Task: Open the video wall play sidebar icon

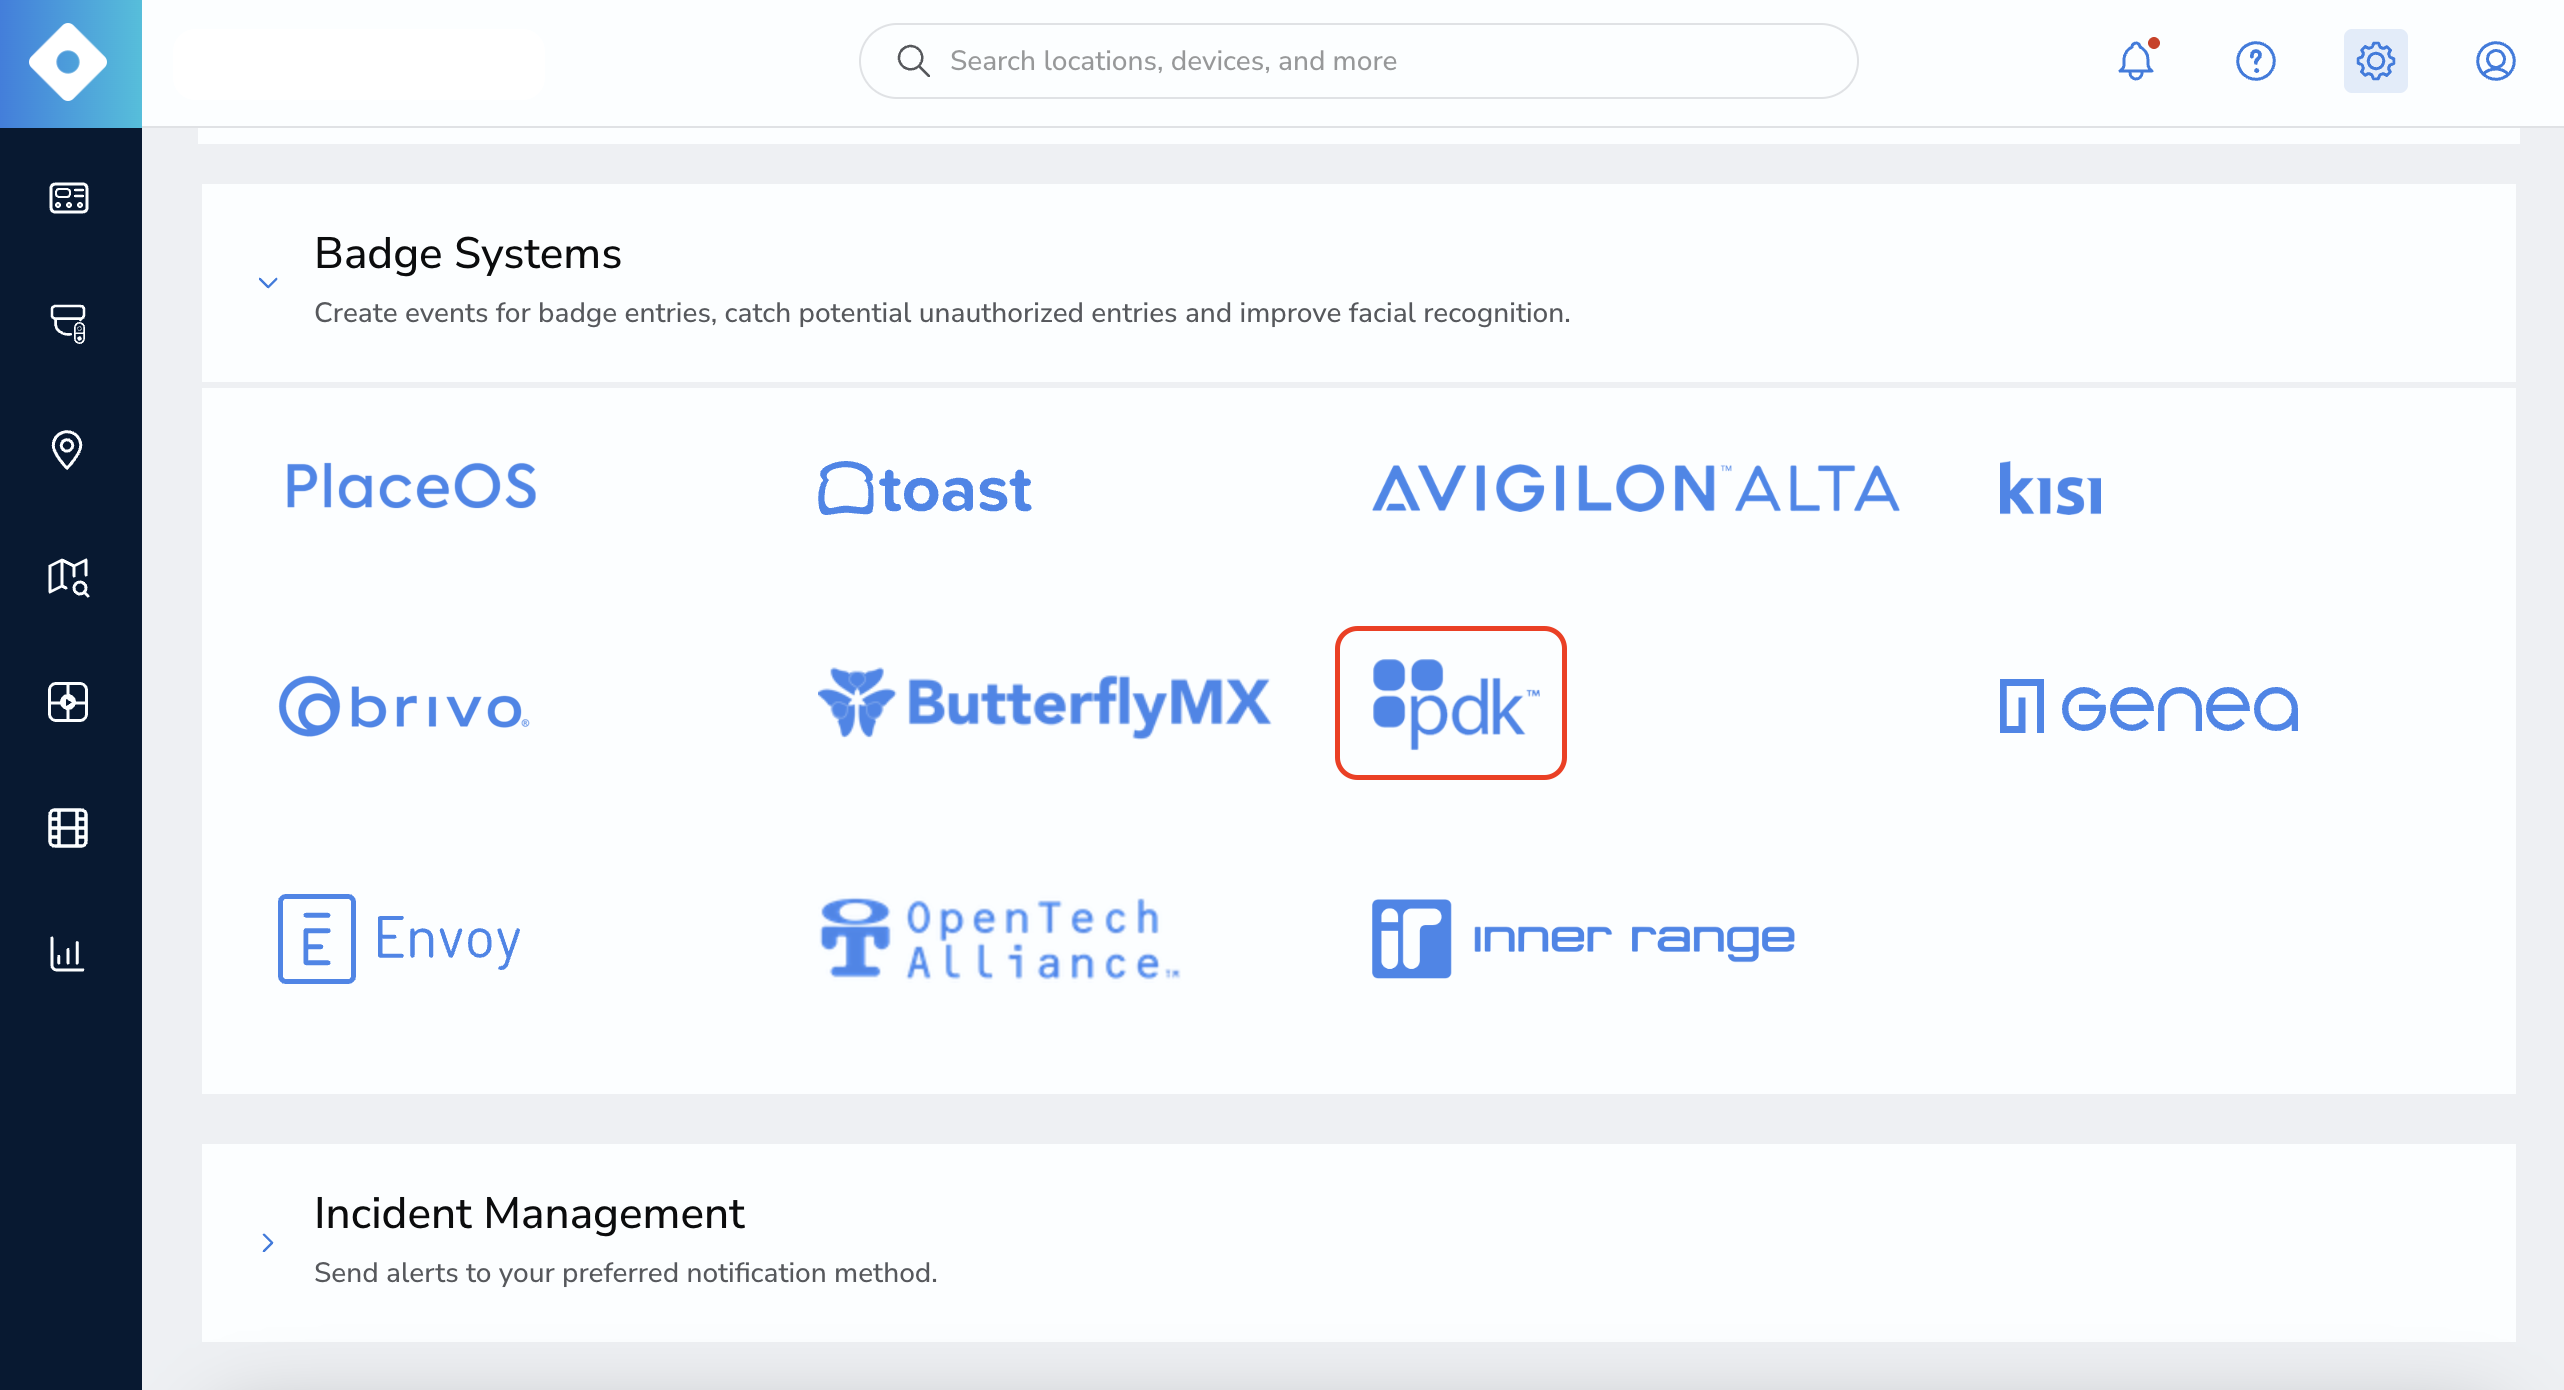Action: click(x=68, y=702)
